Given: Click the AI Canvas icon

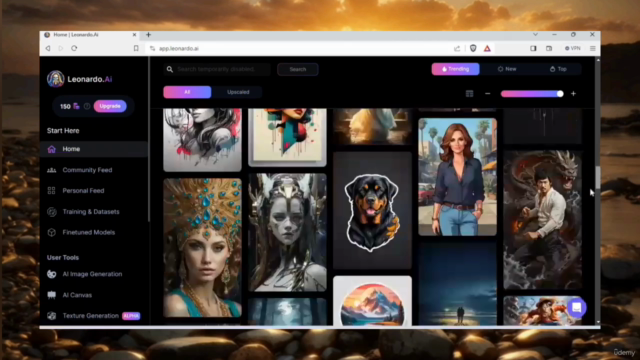Looking at the screenshot, I should click(x=51, y=295).
